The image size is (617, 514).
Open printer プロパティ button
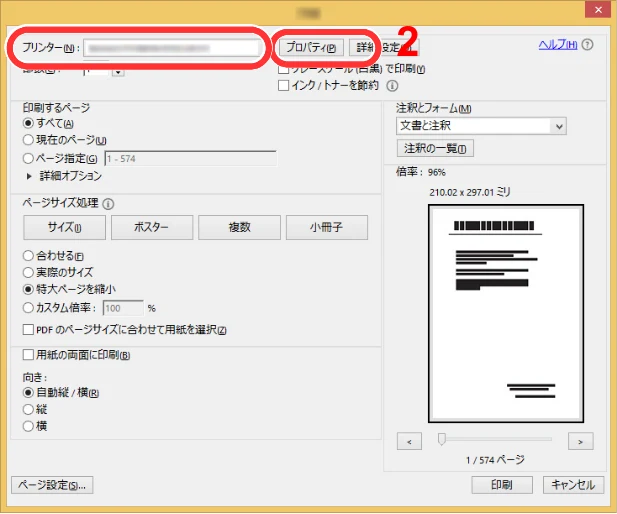pyautogui.click(x=311, y=48)
